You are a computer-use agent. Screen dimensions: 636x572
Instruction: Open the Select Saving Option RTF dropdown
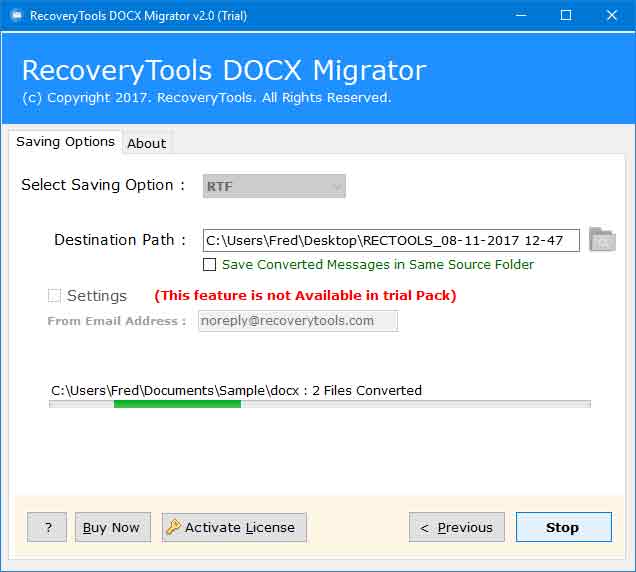click(x=274, y=186)
